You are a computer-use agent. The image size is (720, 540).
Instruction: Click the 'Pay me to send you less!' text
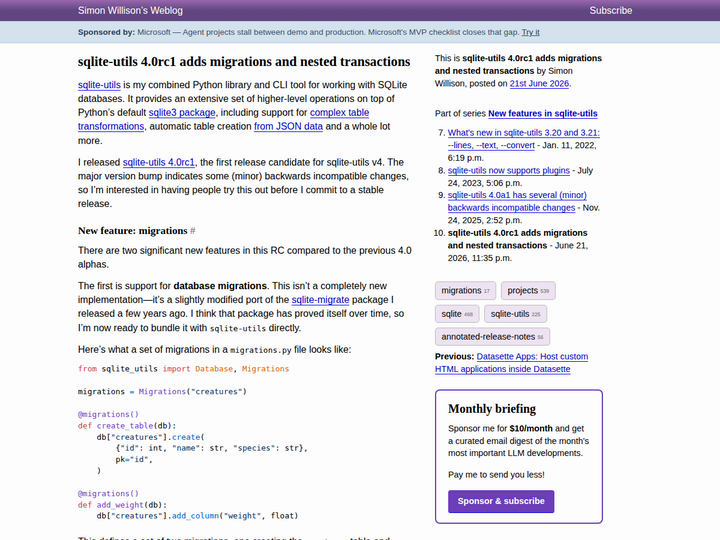click(x=496, y=475)
